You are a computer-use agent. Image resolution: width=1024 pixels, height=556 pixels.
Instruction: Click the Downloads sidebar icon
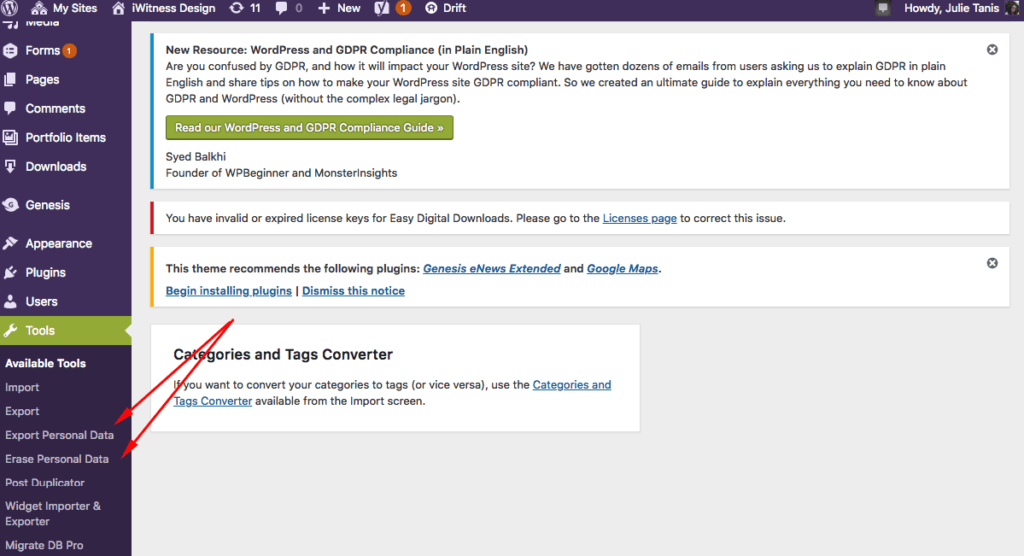point(10,167)
